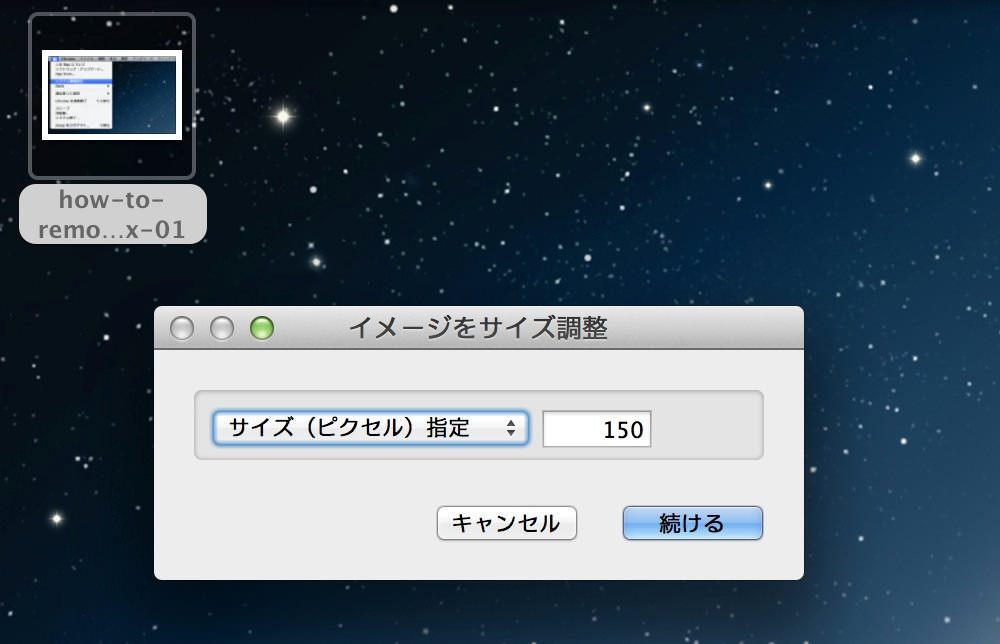Viewport: 1000px width, 644px height.
Task: Click the minimize button of resize dialog
Action: click(x=222, y=328)
